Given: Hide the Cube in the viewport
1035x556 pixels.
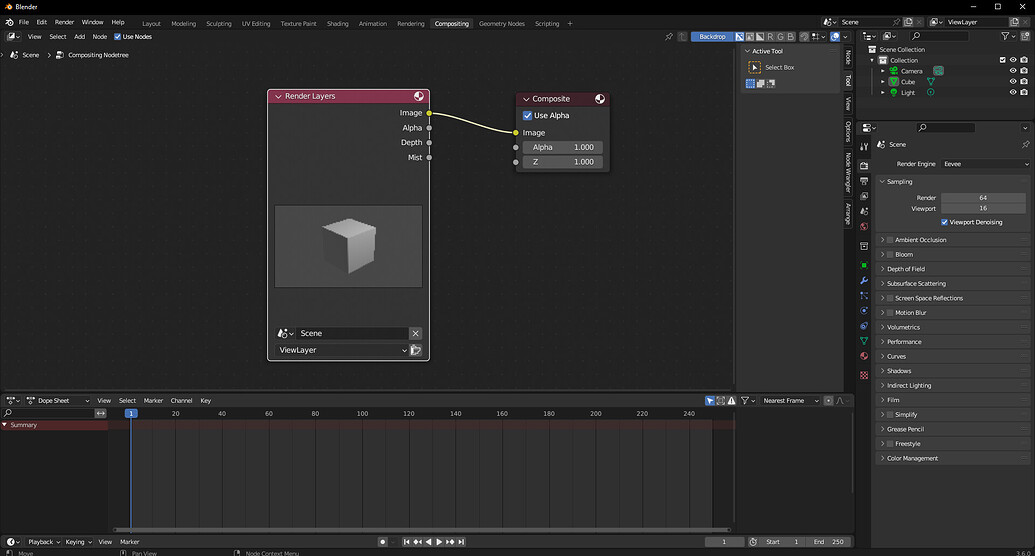Looking at the screenshot, I should pos(1013,82).
